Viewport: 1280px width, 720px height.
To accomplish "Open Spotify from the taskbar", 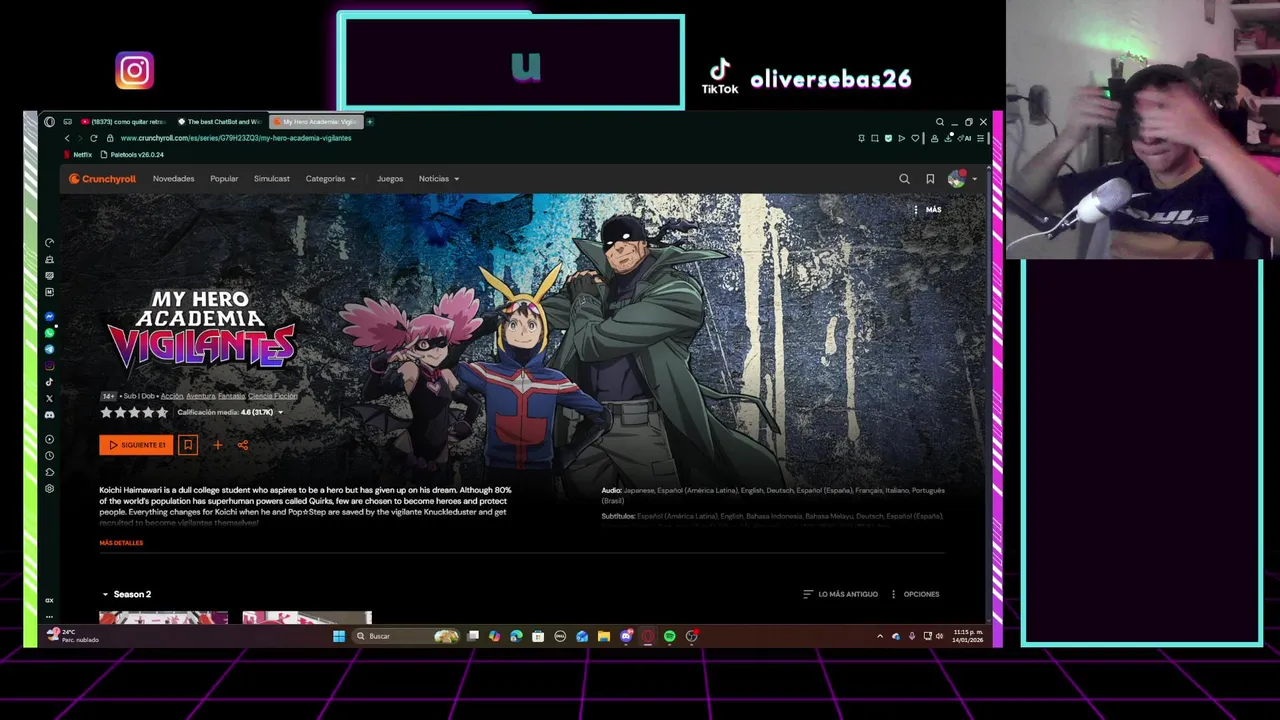I will [670, 636].
